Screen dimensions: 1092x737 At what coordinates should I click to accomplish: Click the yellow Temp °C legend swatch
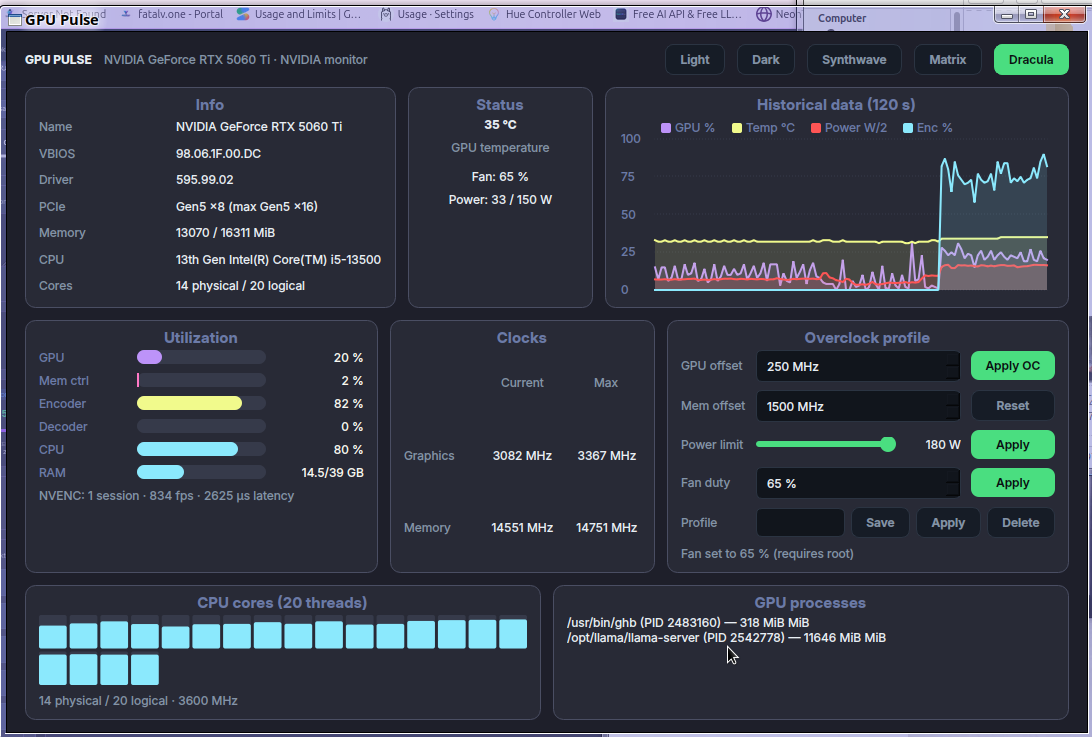point(737,128)
